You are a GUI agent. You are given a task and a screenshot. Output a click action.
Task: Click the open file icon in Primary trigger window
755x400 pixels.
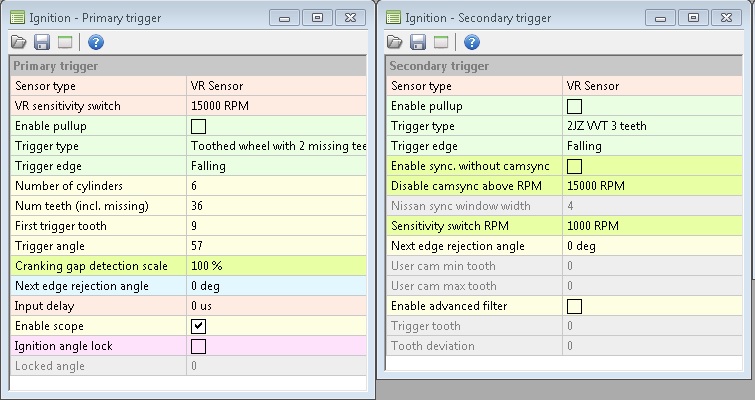19,42
